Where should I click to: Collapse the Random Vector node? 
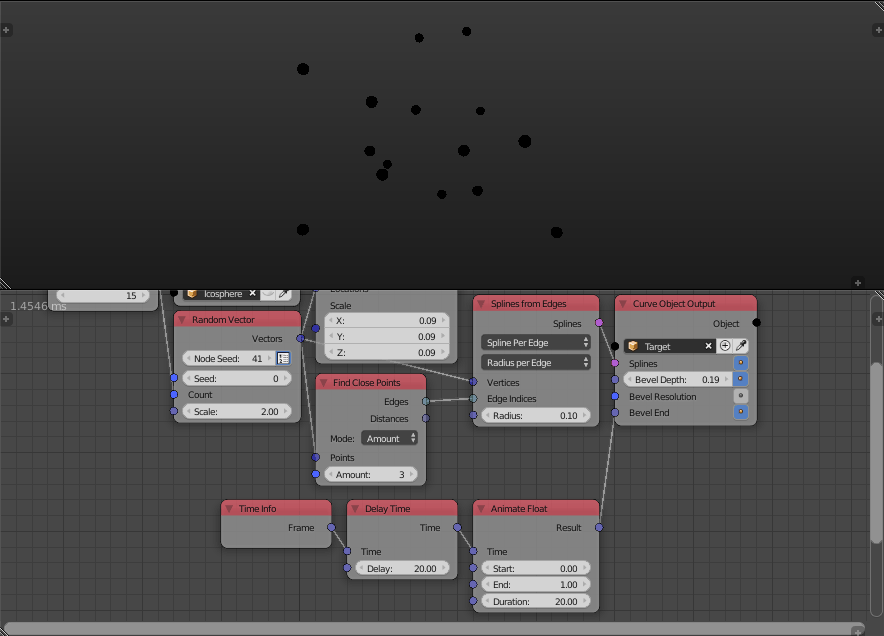coord(182,320)
